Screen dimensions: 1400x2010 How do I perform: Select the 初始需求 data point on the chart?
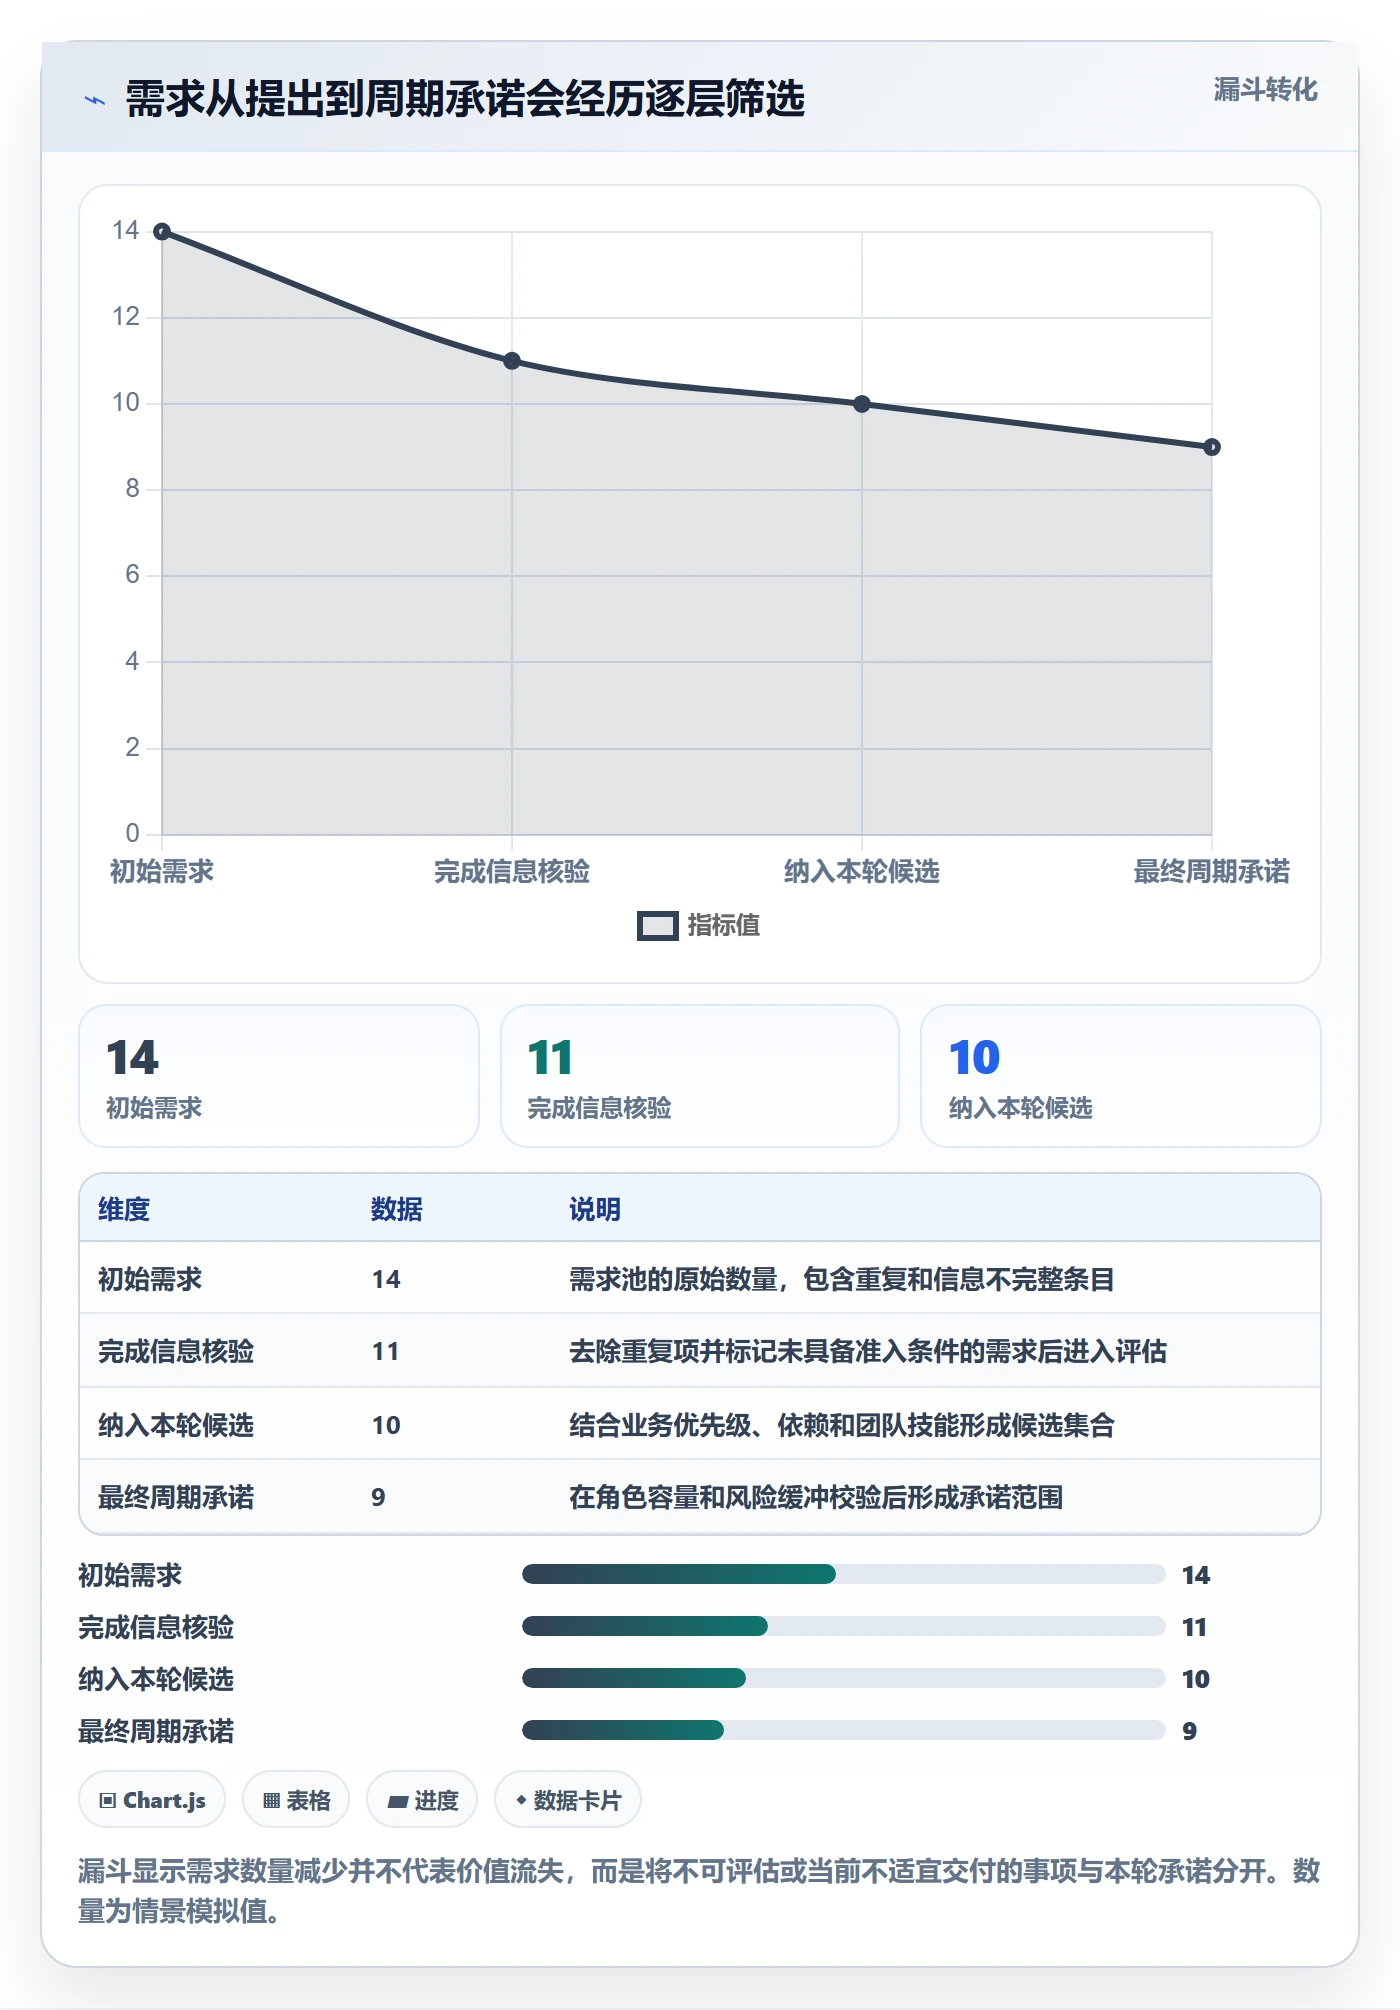pos(162,232)
